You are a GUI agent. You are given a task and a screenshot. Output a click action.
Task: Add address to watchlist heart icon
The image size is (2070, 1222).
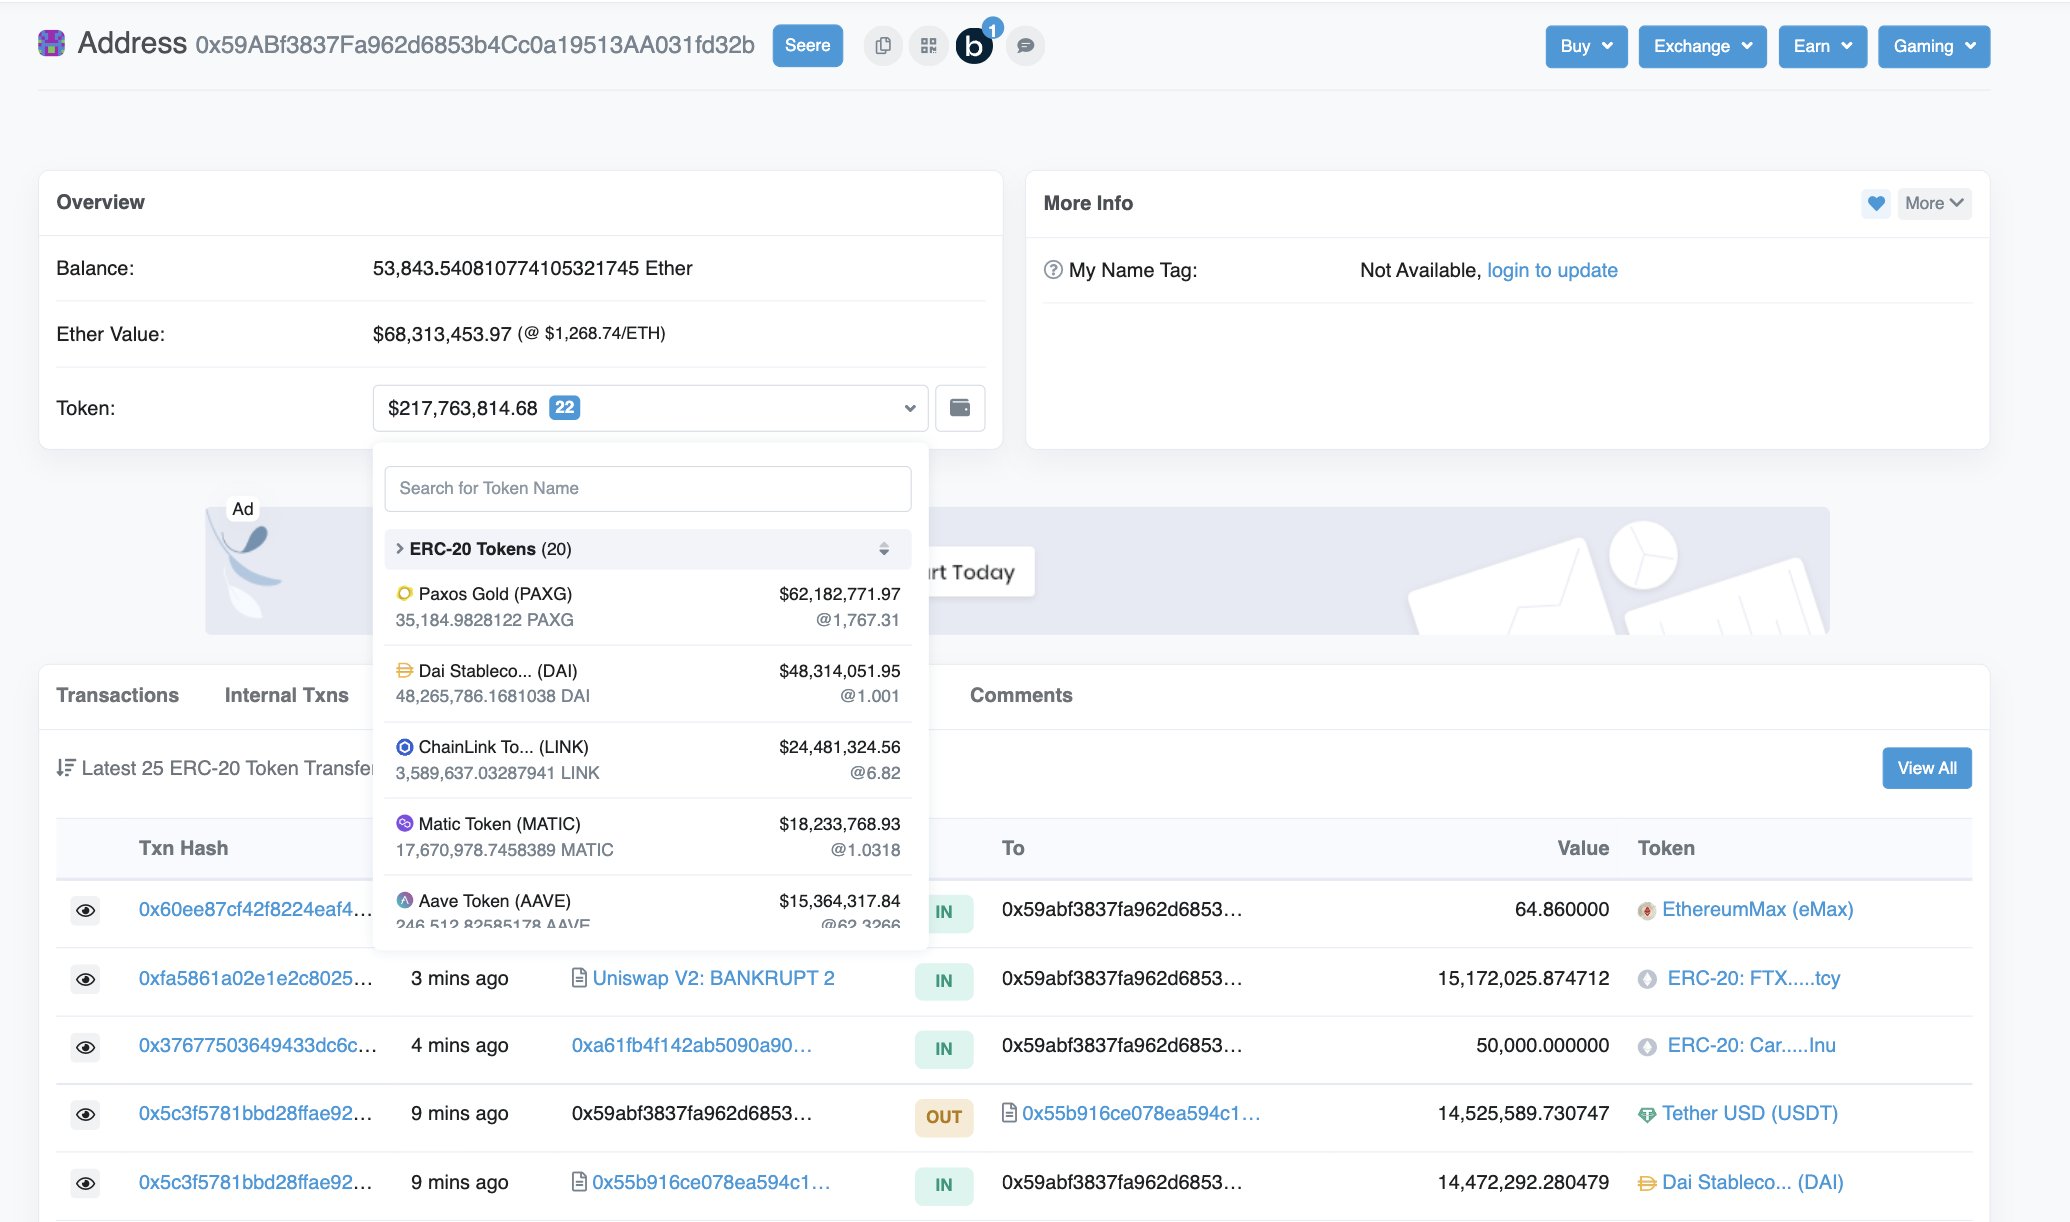tap(1876, 203)
